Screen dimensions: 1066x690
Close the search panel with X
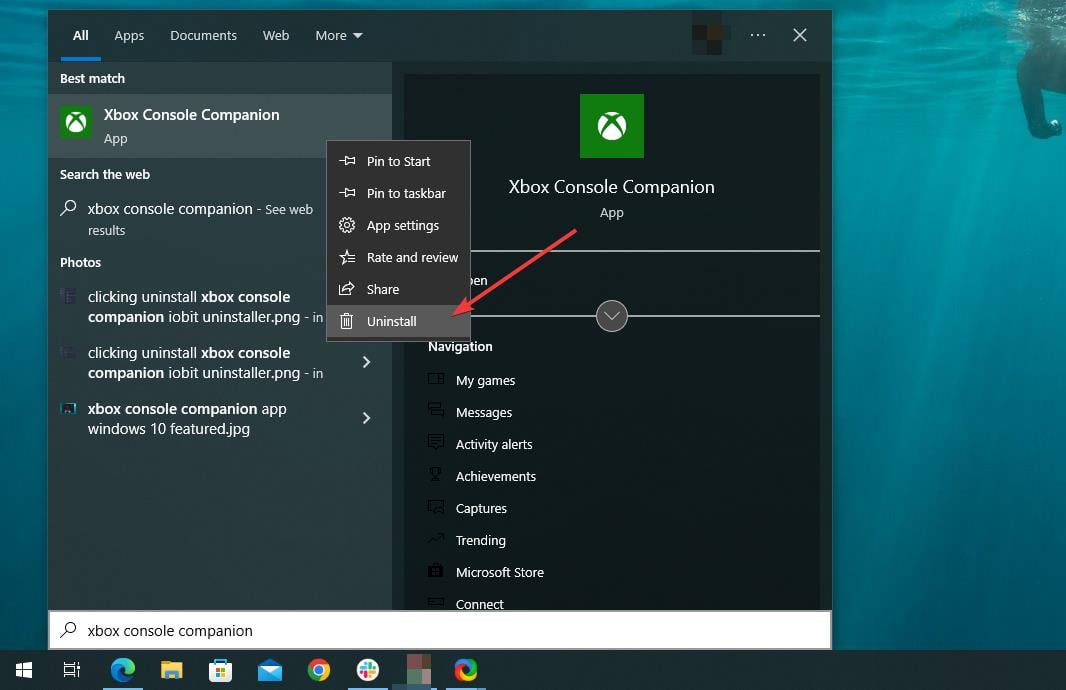pos(800,35)
